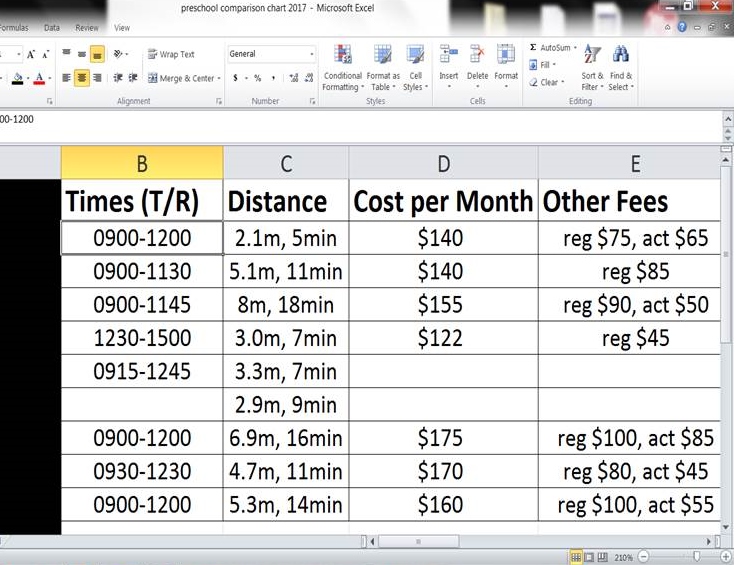Screen dimensions: 738x565
Task: Apply Top Align to the cell
Action: coord(66,54)
